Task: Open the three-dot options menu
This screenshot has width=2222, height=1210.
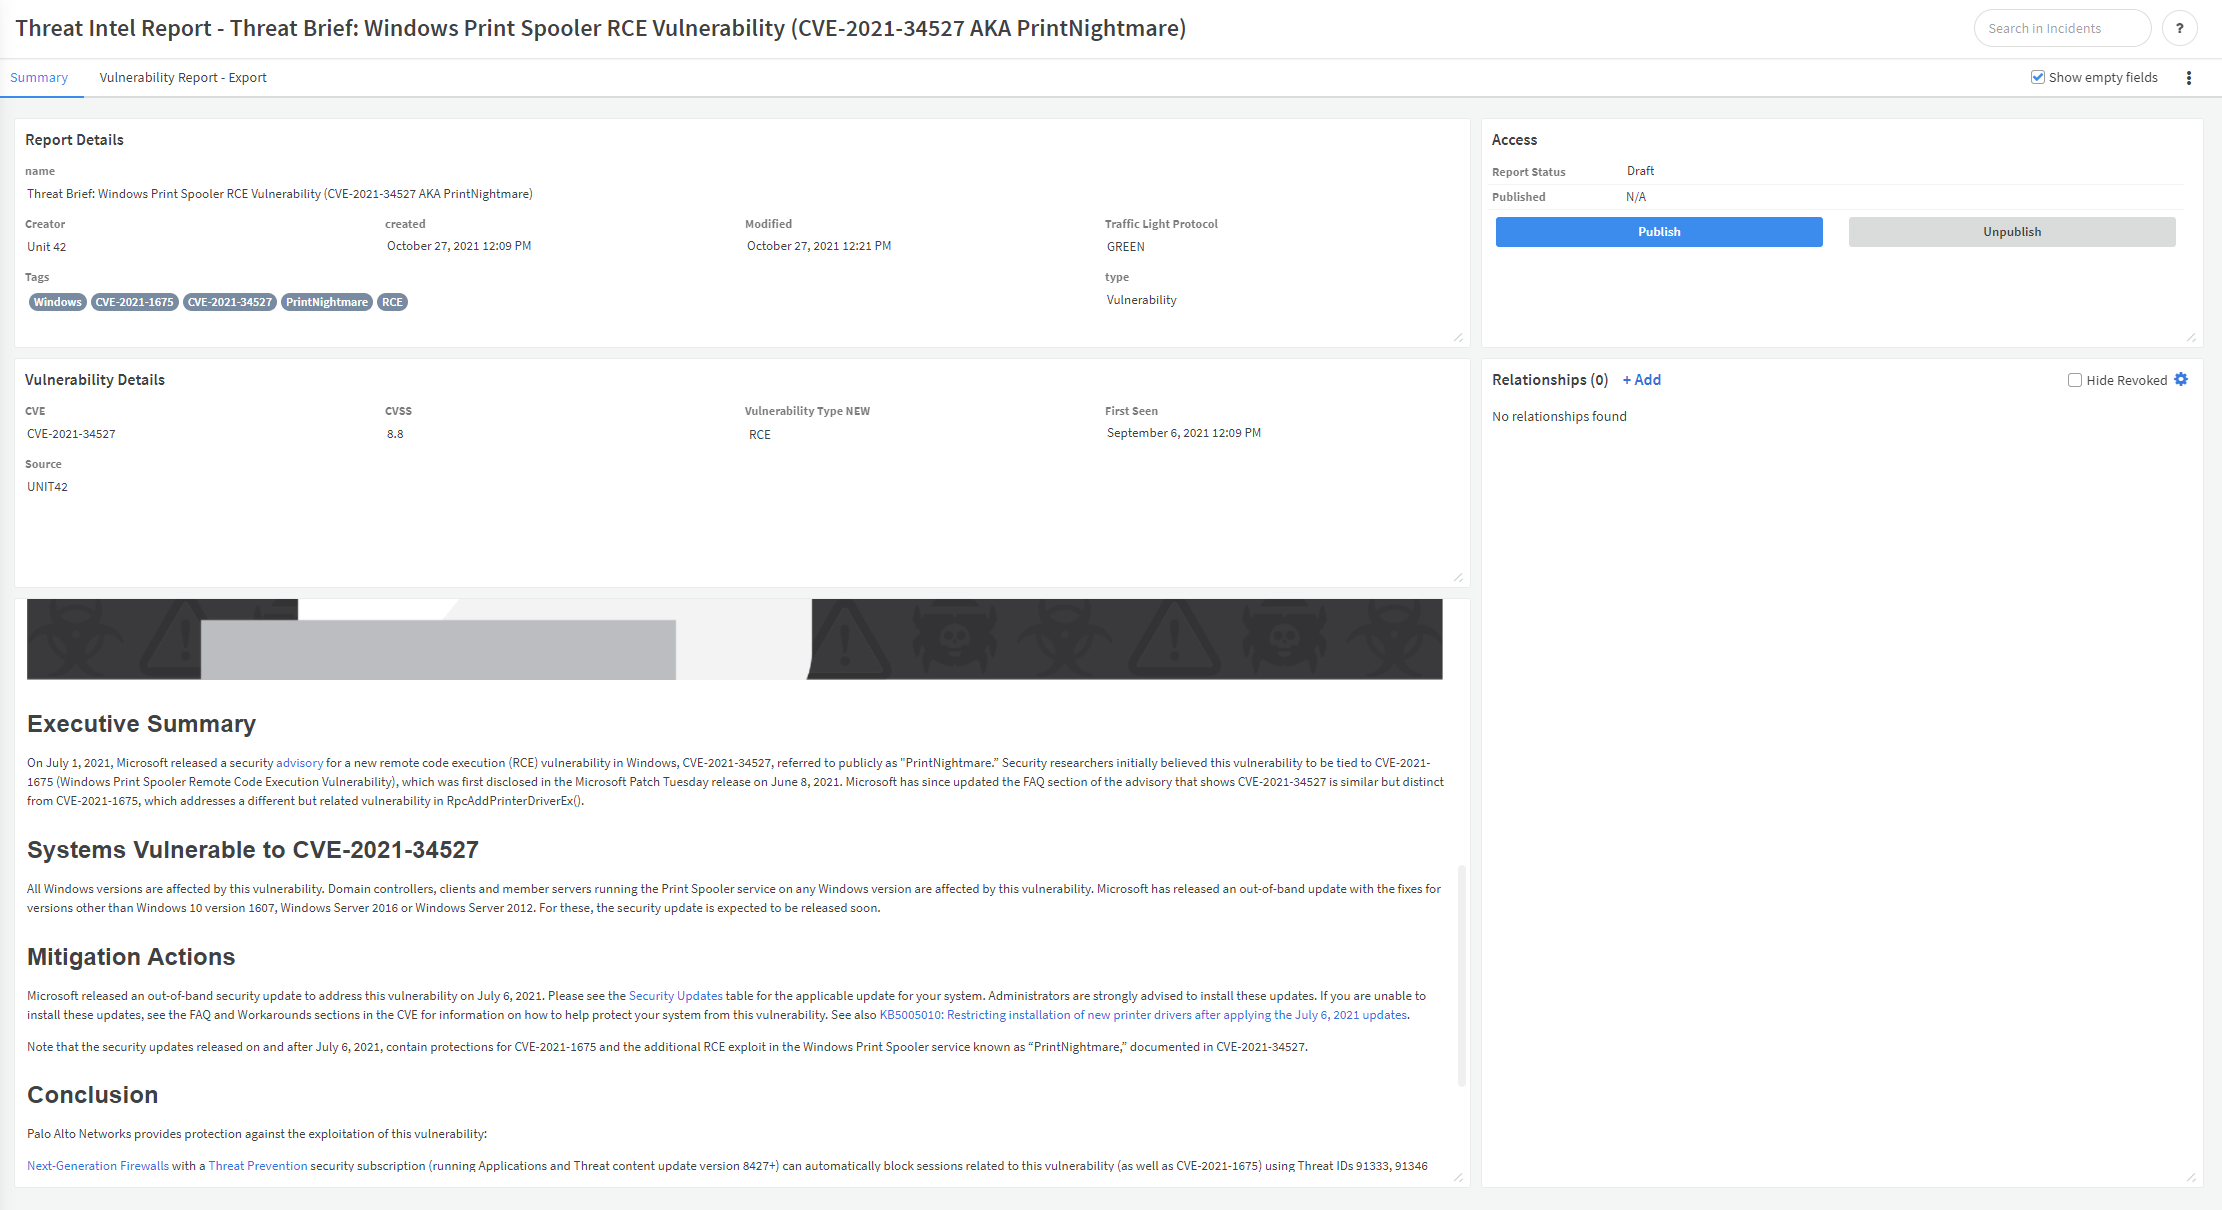Action: [x=2189, y=78]
